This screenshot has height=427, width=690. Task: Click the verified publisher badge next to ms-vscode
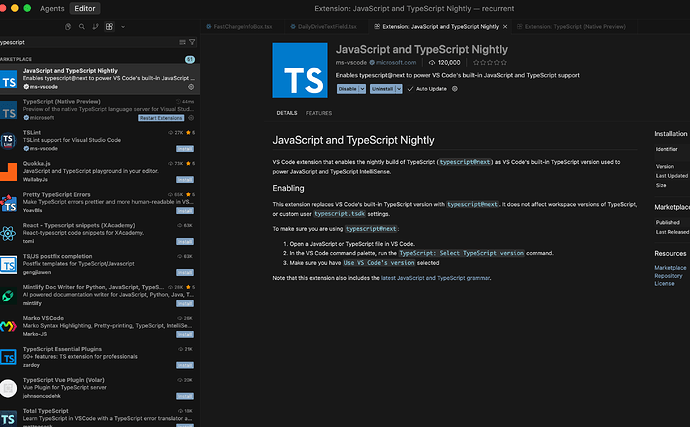click(x=372, y=63)
